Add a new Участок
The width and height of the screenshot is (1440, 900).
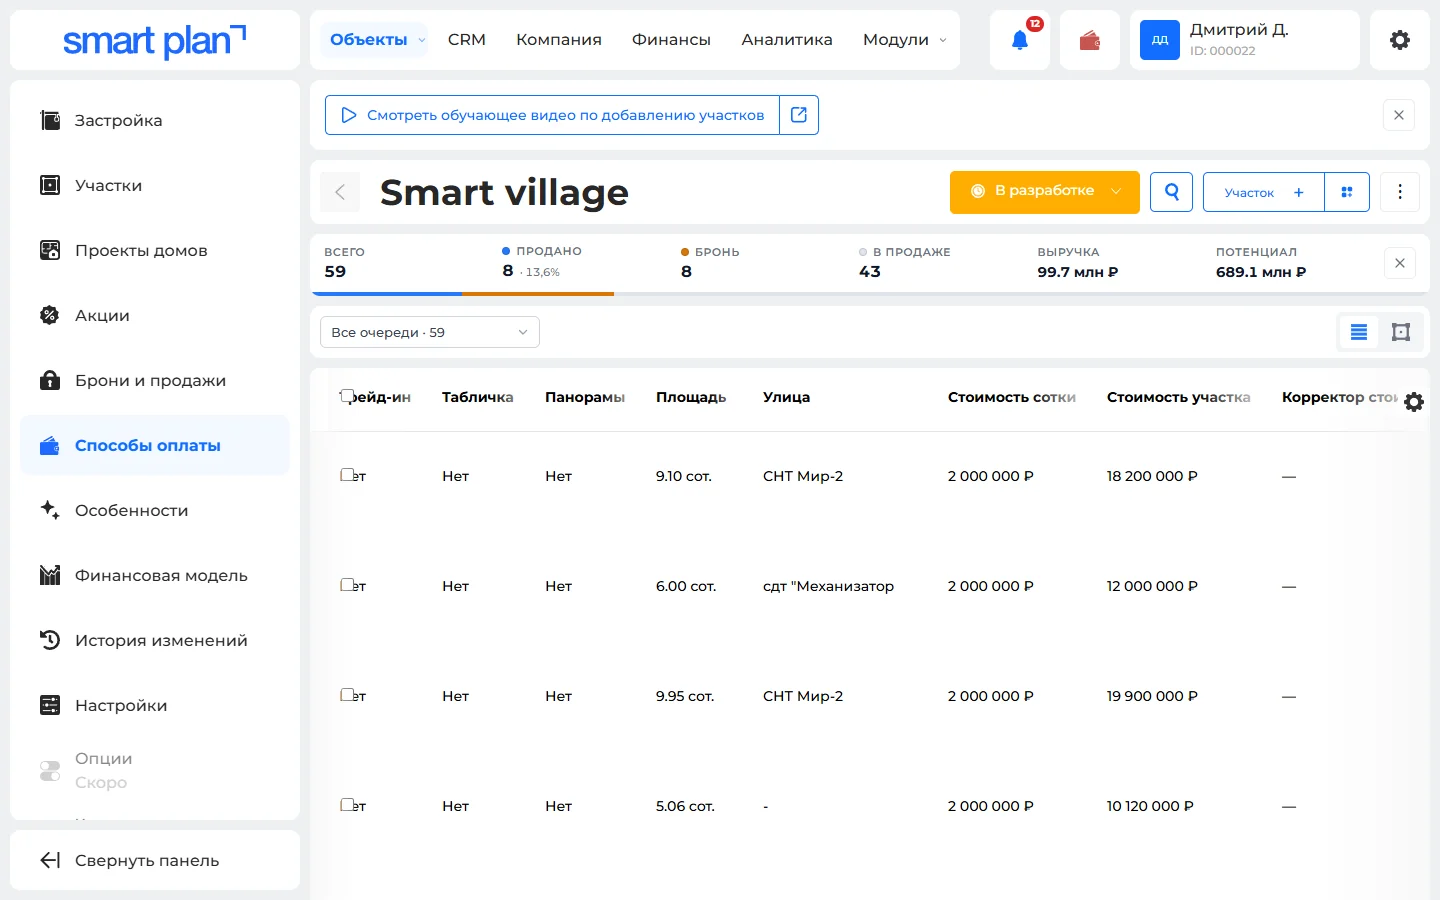1264,192
